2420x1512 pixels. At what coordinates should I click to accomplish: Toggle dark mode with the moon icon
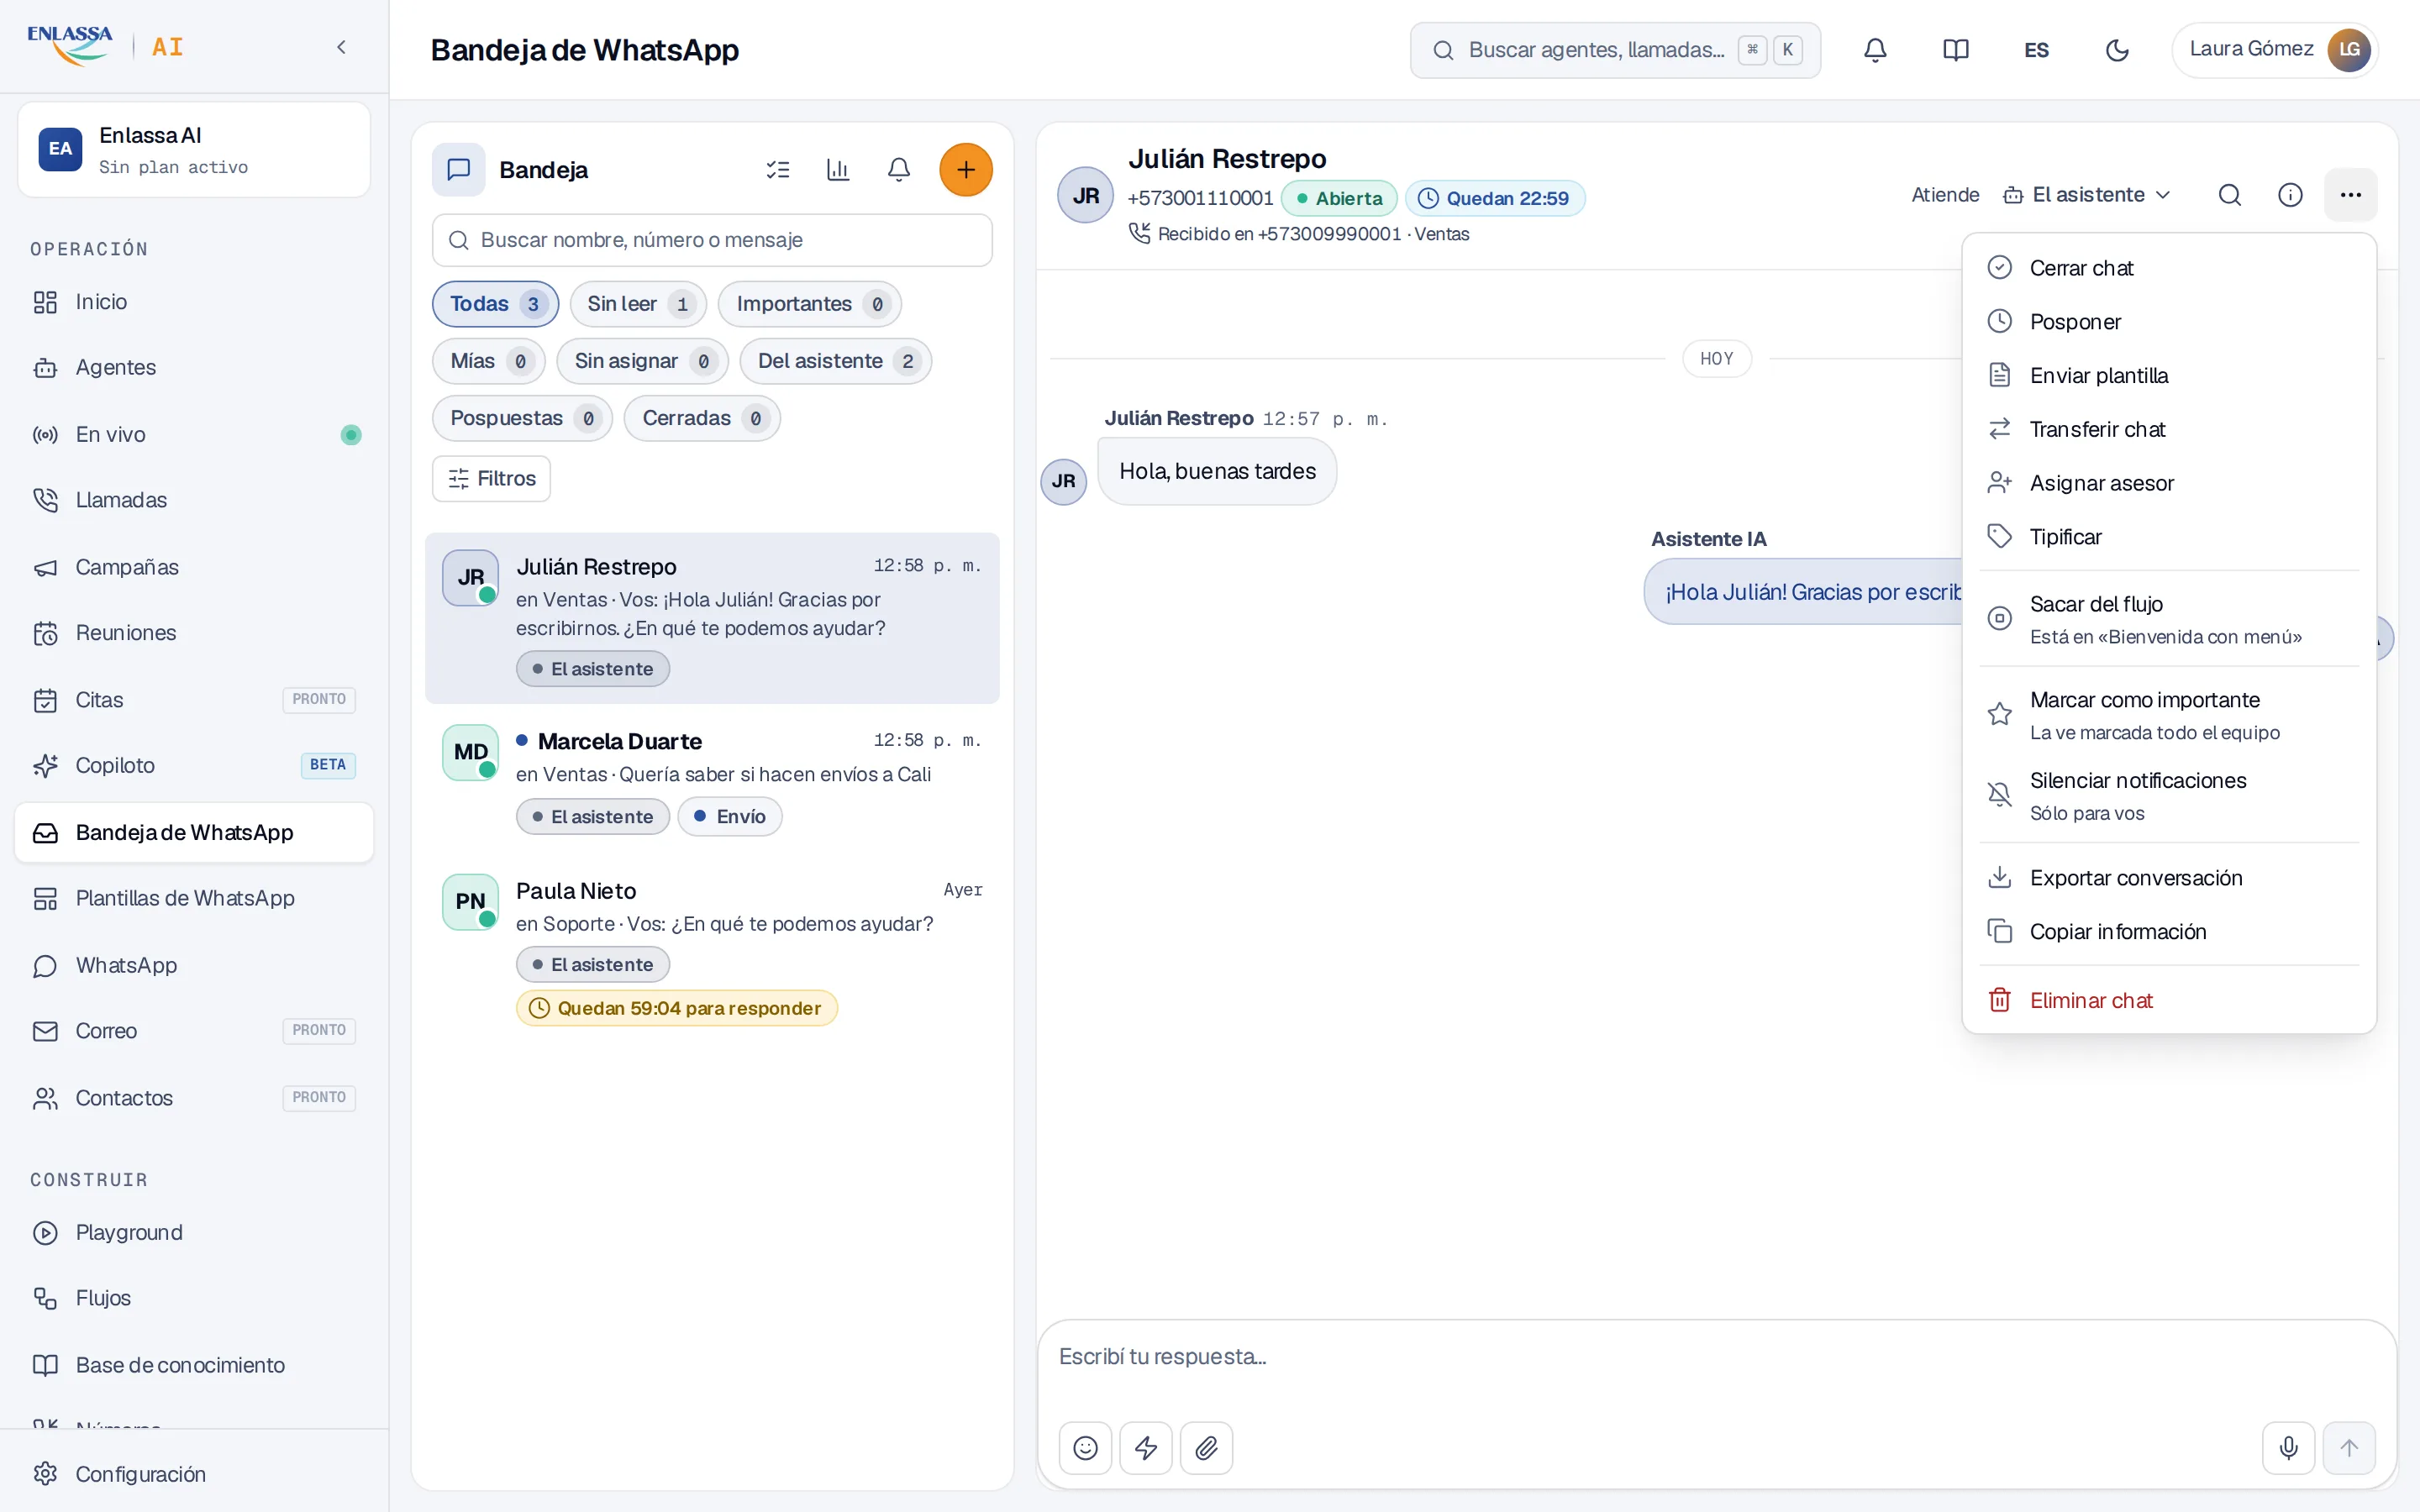pos(2117,50)
